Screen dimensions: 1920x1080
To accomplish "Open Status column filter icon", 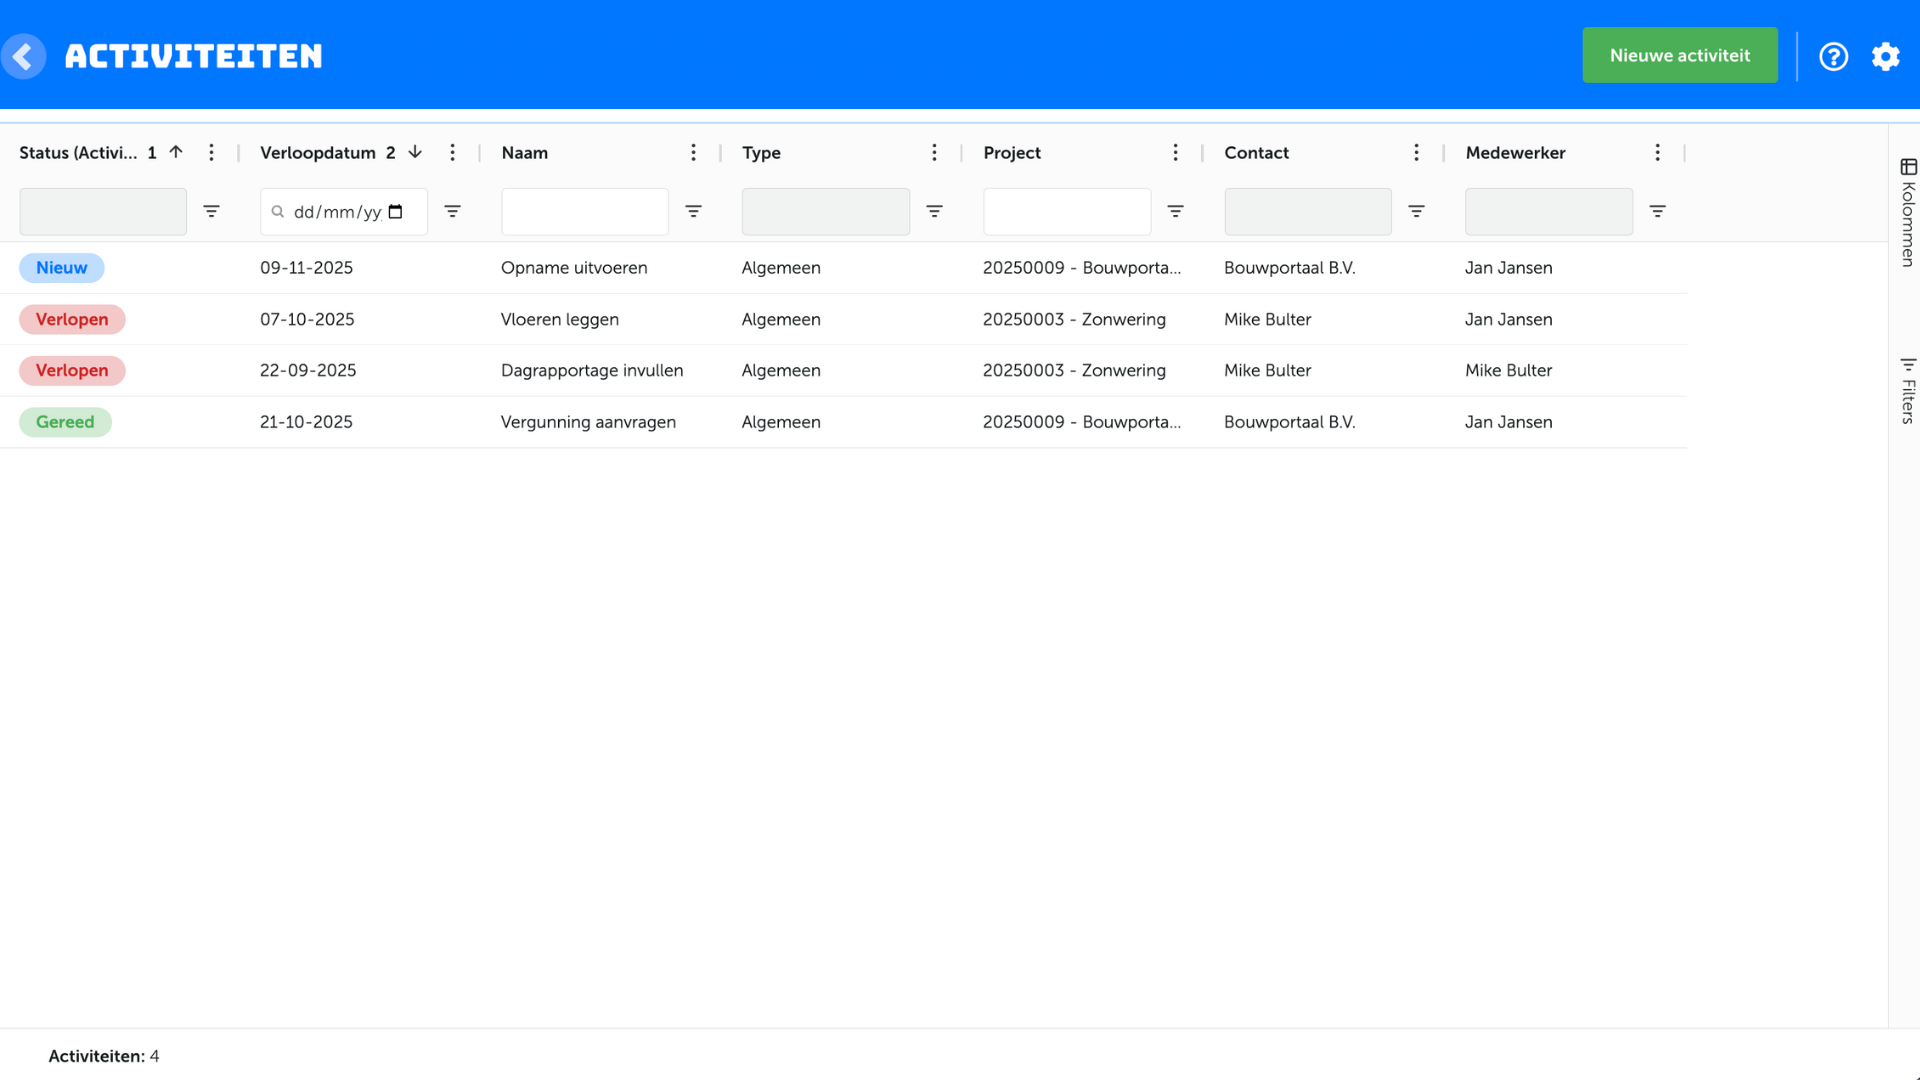I will point(211,211).
